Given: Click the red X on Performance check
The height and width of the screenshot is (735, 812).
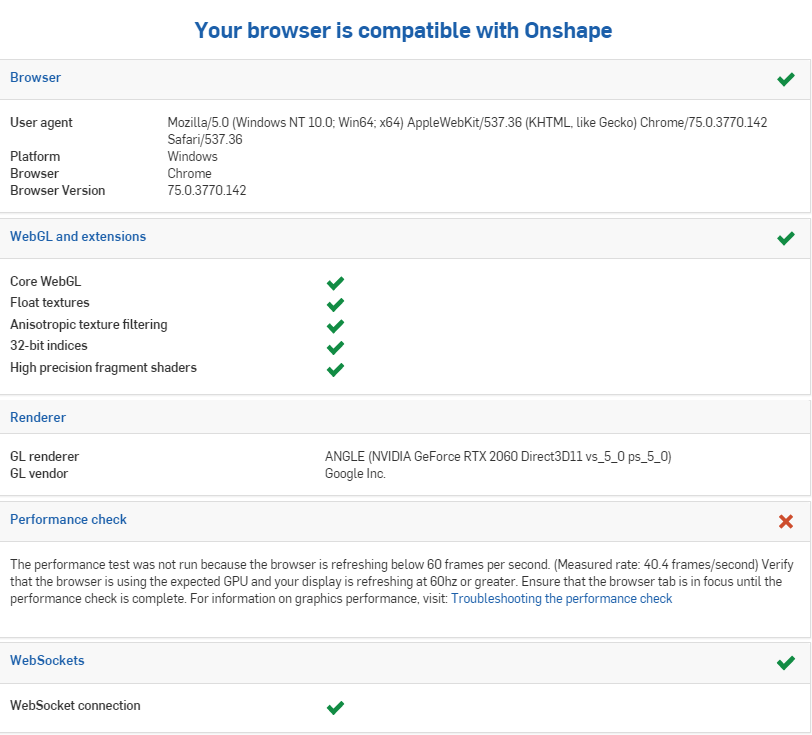Looking at the screenshot, I should click(x=786, y=521).
